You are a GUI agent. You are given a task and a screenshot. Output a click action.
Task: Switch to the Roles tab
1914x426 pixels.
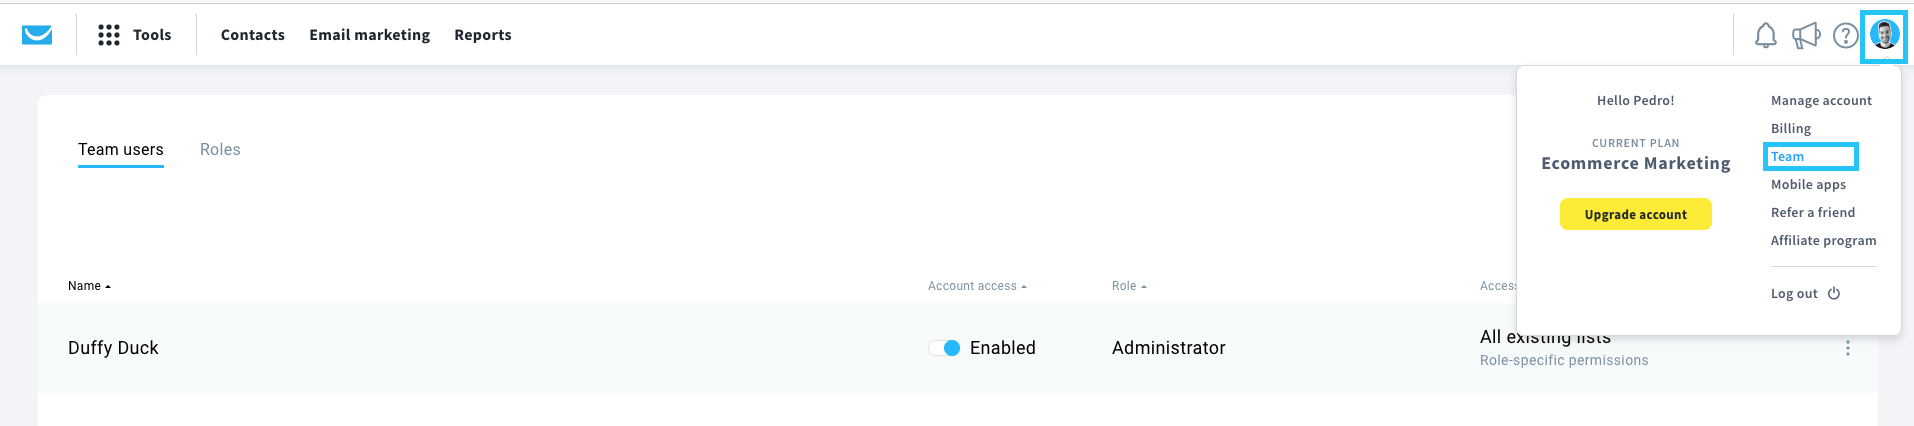coord(220,150)
